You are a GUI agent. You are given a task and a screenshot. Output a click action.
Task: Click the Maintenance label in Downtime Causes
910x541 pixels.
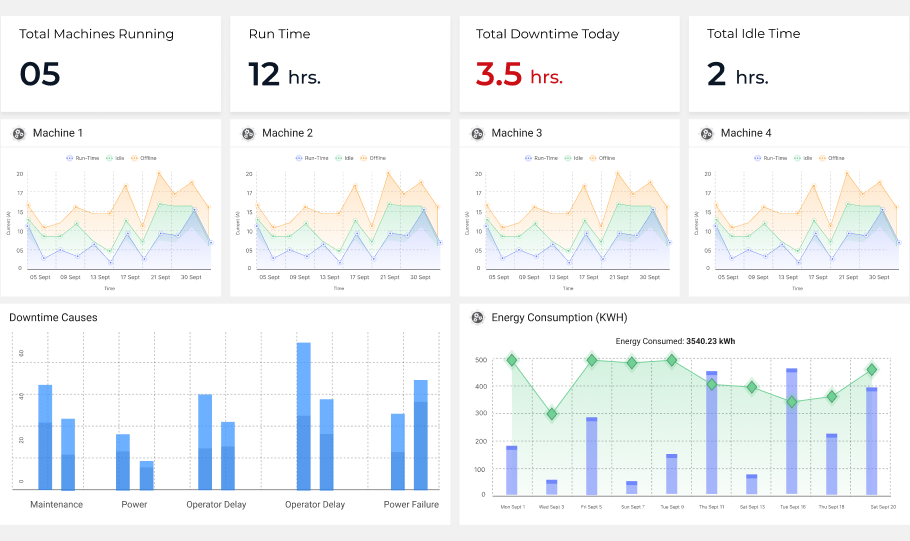(57, 505)
